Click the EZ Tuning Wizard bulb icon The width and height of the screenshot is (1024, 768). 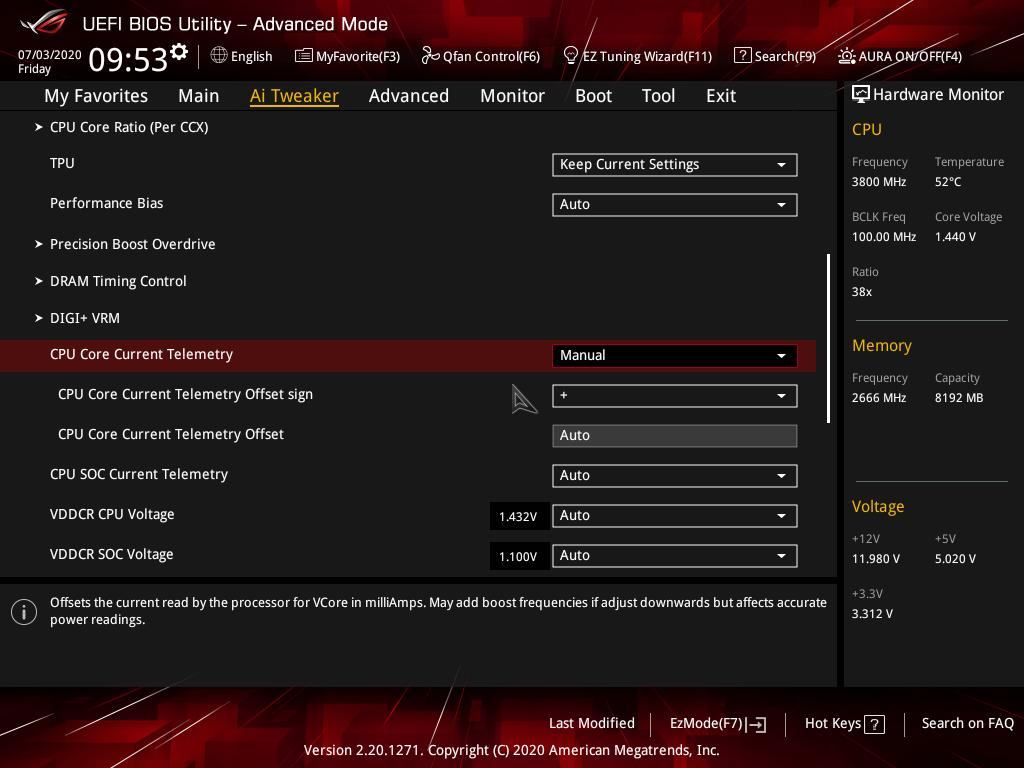(570, 56)
